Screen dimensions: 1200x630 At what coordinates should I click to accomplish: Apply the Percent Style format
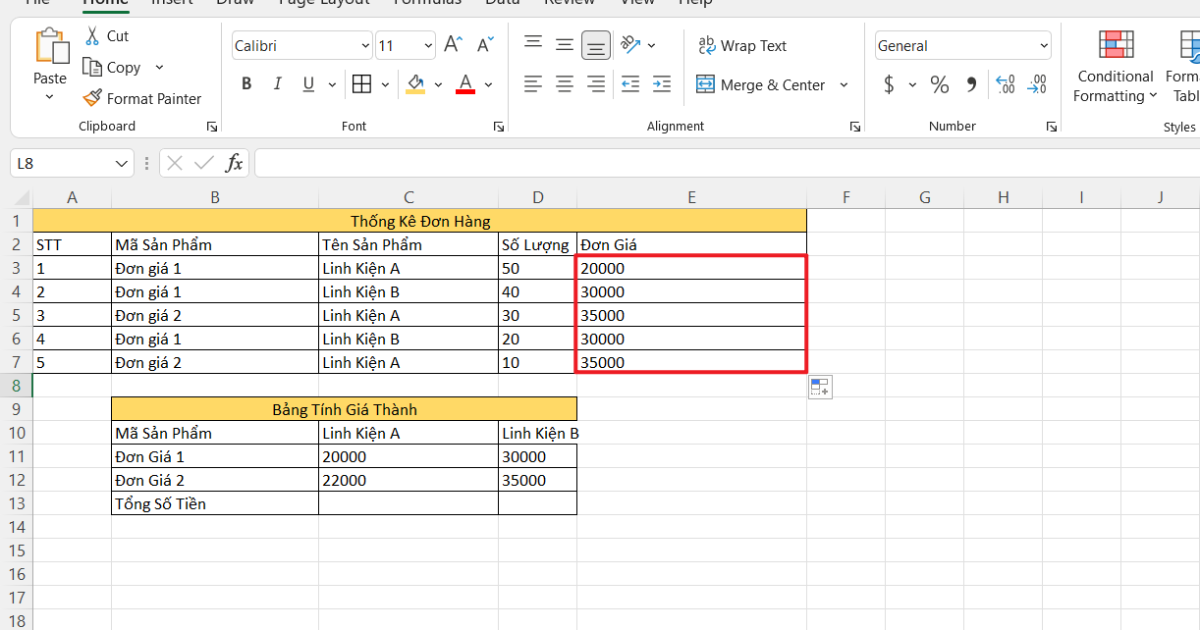click(939, 85)
